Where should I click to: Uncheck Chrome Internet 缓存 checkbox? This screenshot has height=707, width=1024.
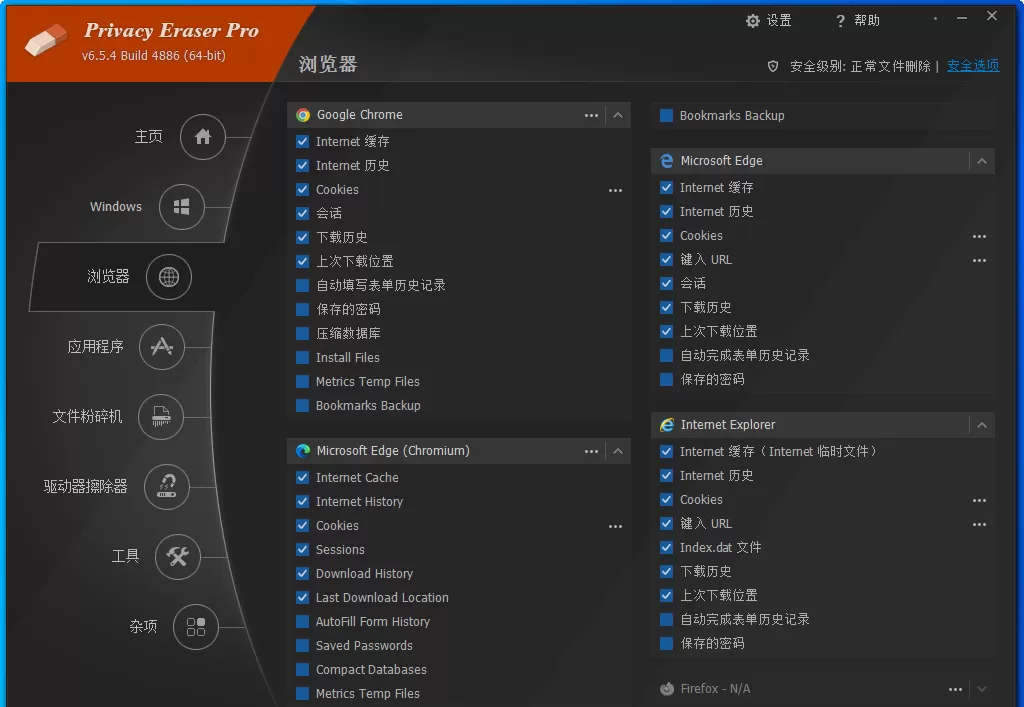coord(302,141)
